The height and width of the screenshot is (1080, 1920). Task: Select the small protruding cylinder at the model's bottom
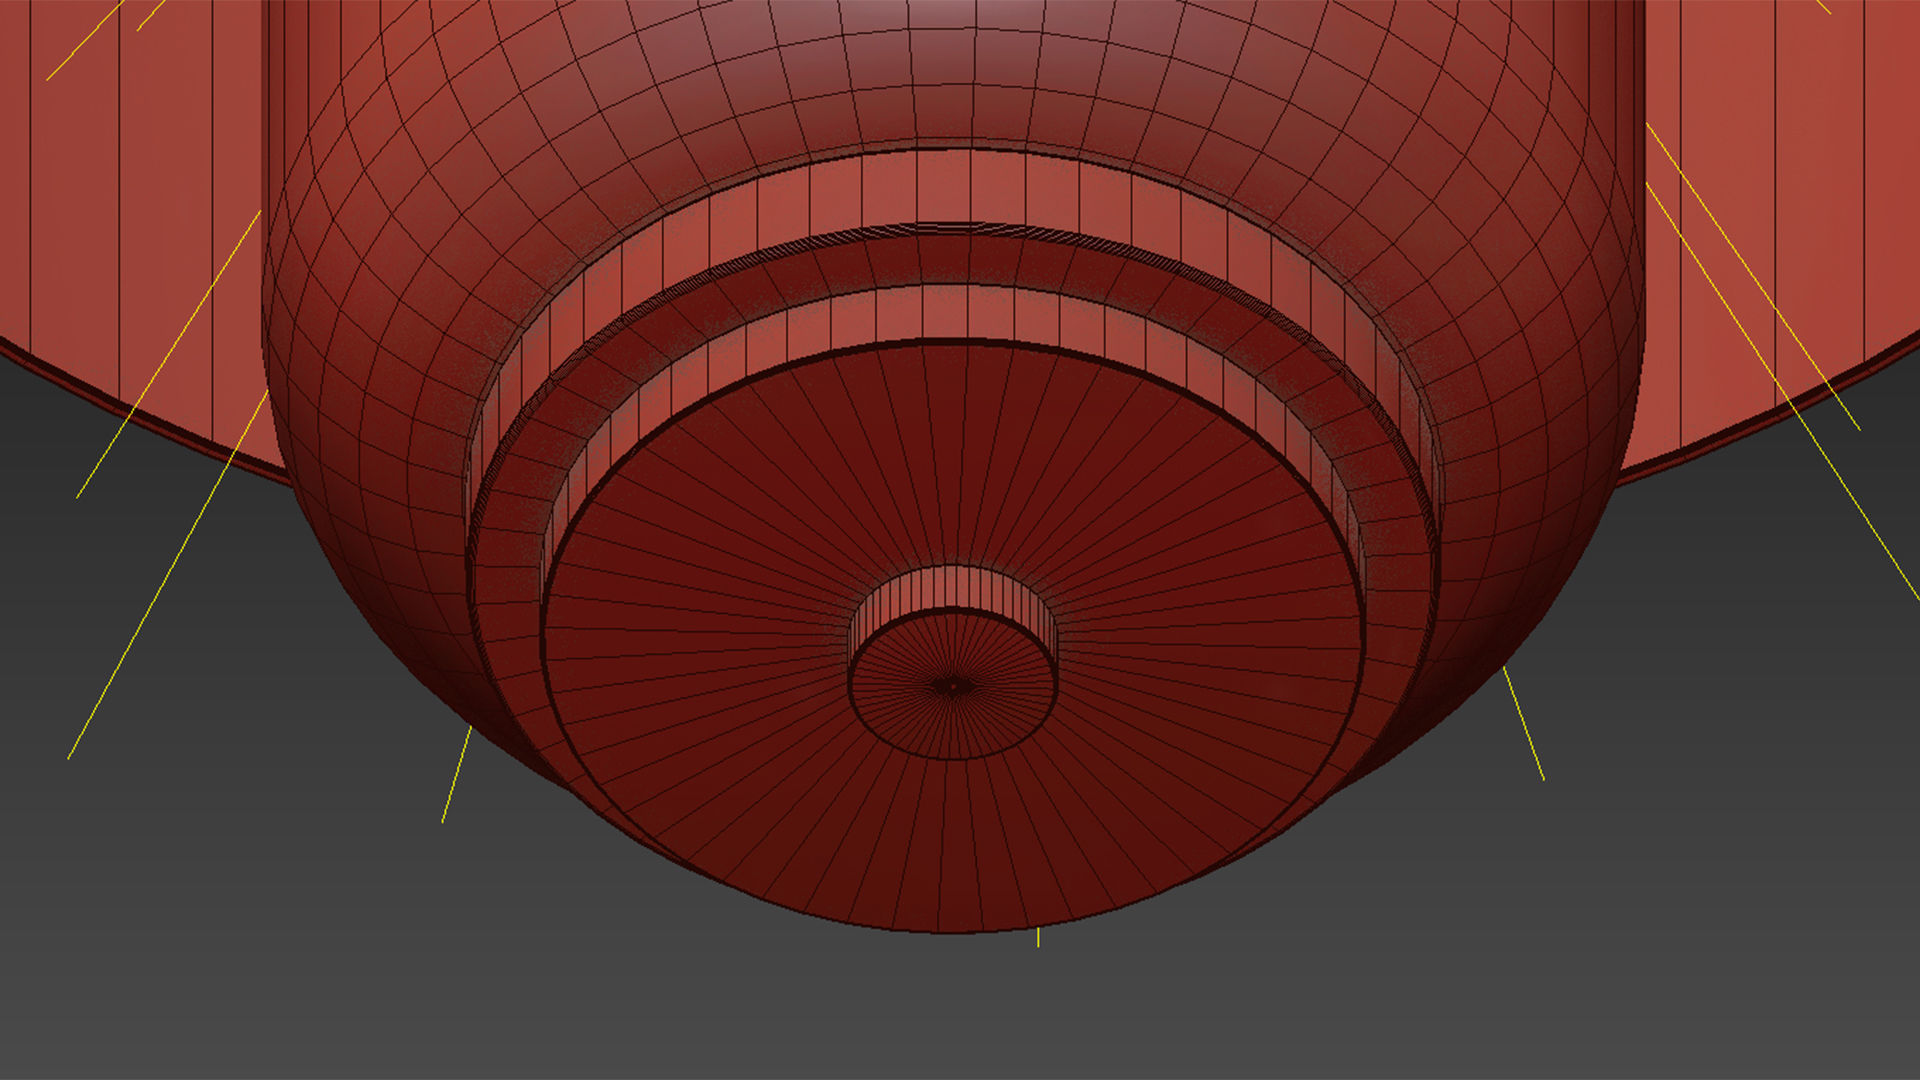pos(952,662)
